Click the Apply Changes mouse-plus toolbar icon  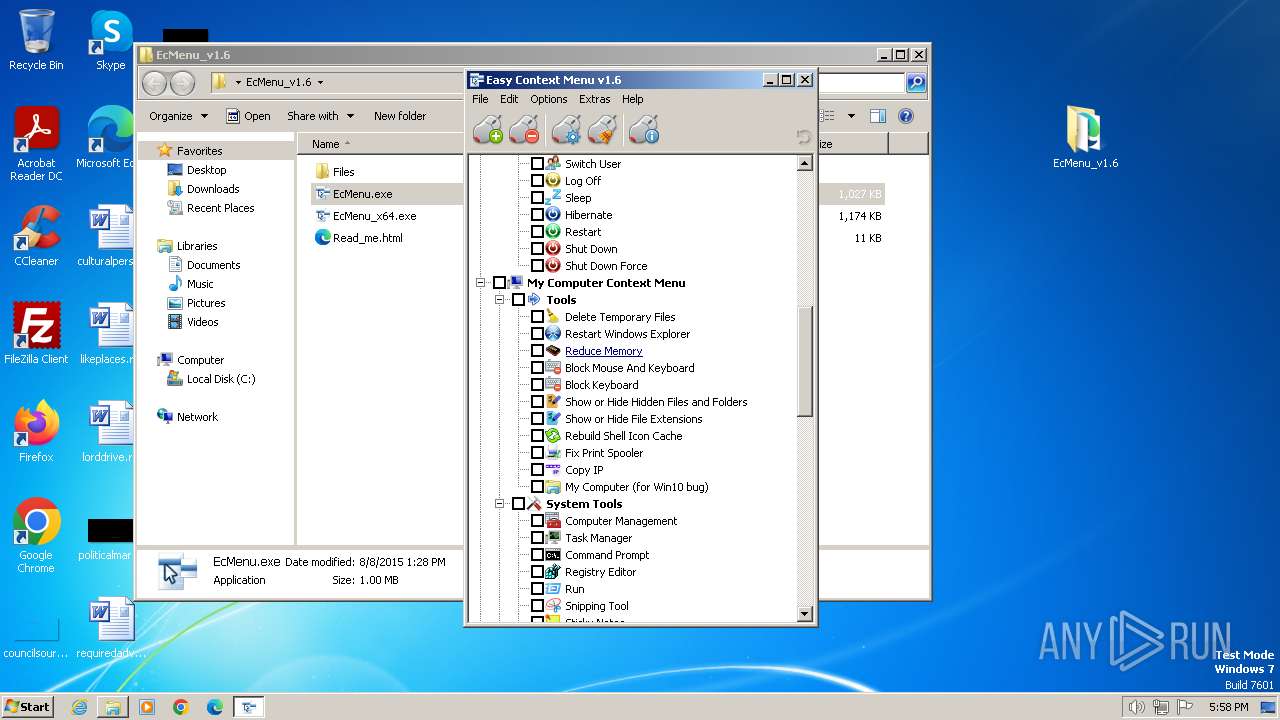488,130
